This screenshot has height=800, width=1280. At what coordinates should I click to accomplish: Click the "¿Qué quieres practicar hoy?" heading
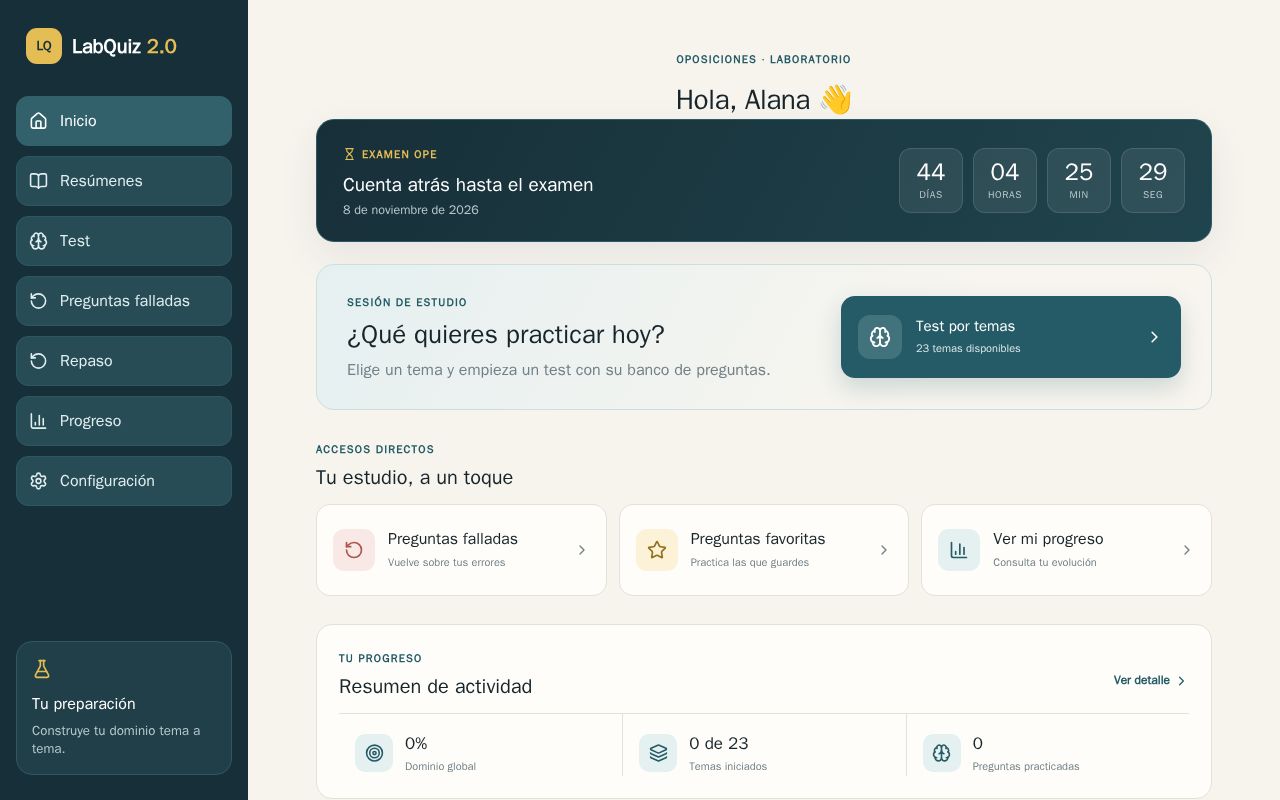tap(506, 334)
